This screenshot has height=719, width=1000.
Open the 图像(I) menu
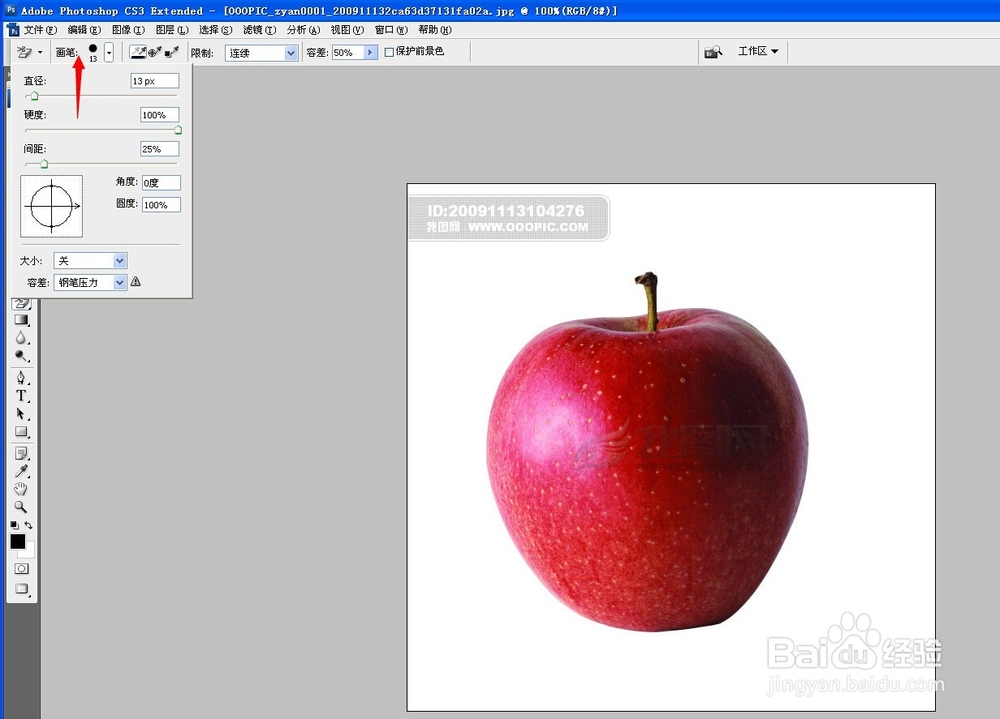(128, 30)
